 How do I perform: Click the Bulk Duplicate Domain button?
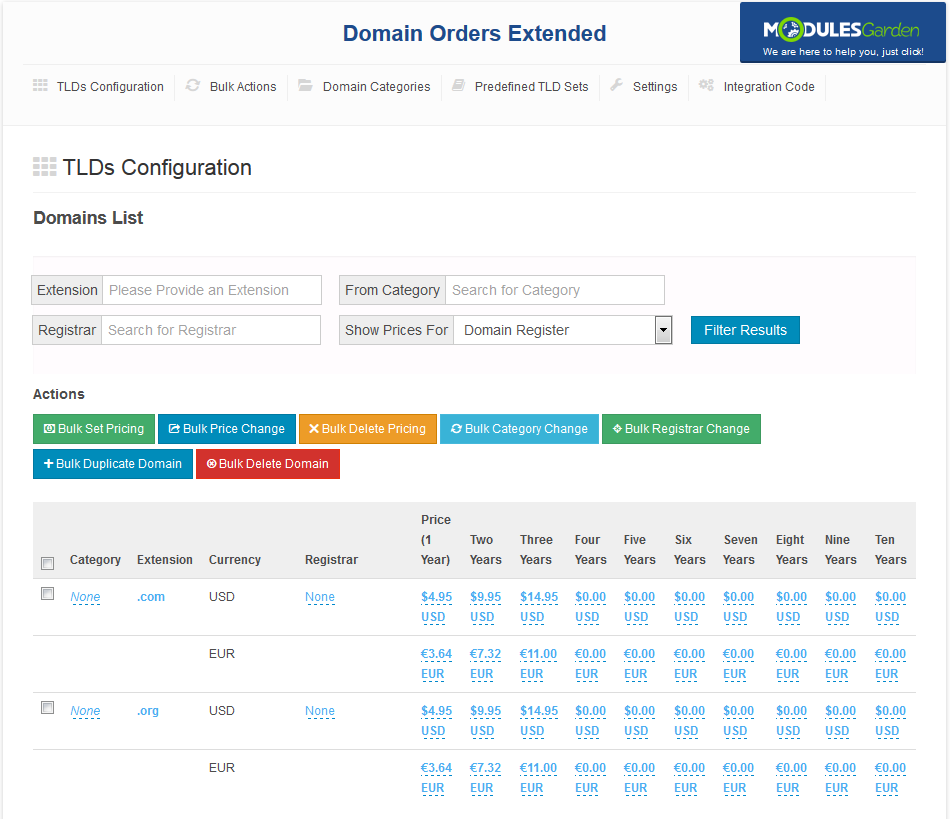[x=113, y=464]
